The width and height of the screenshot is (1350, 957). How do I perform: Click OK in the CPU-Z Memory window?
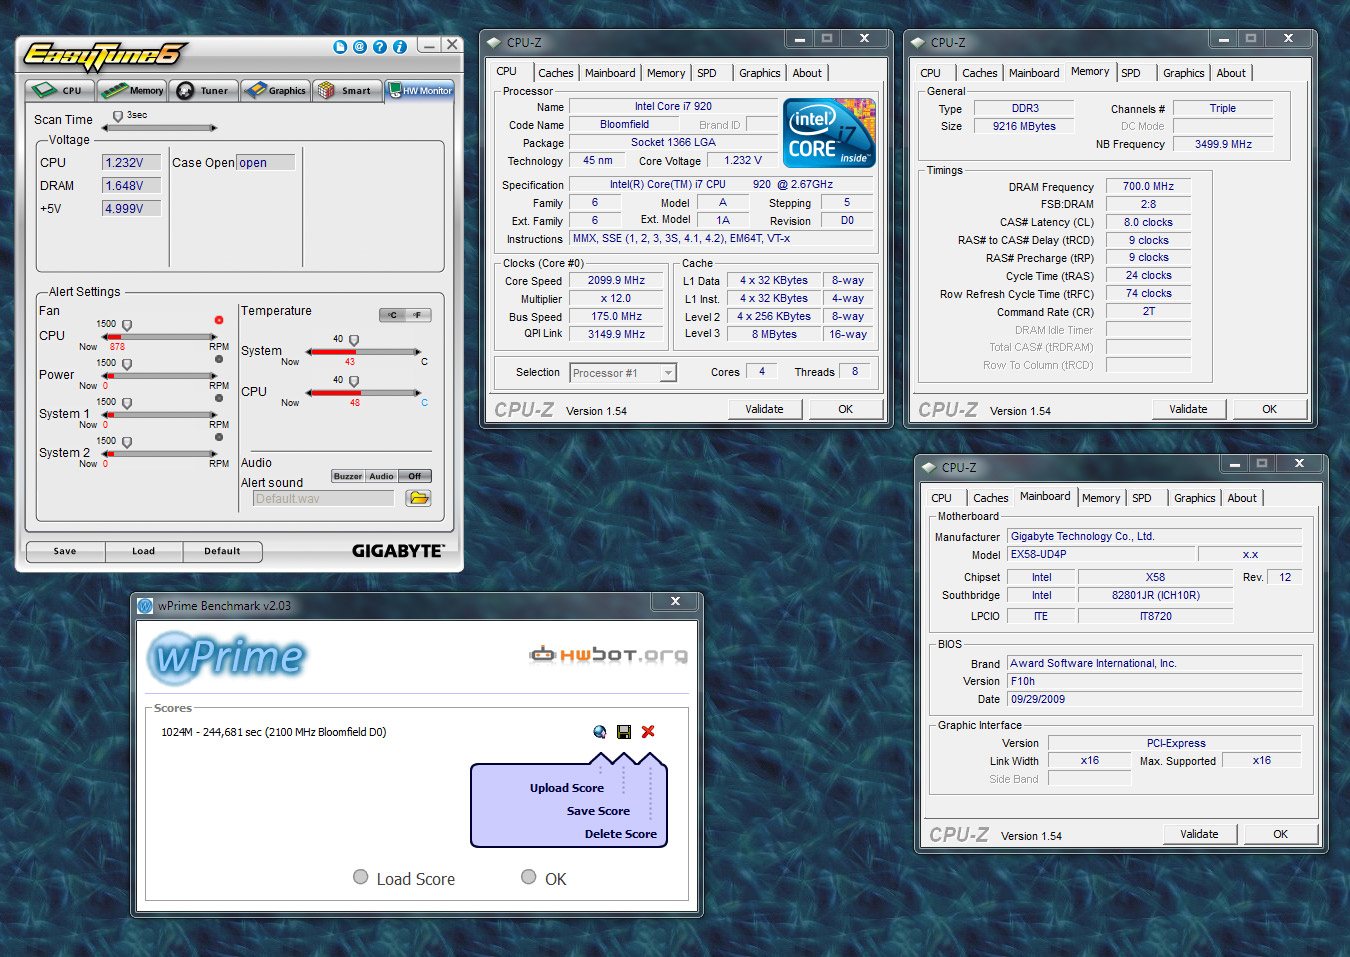click(x=1269, y=409)
